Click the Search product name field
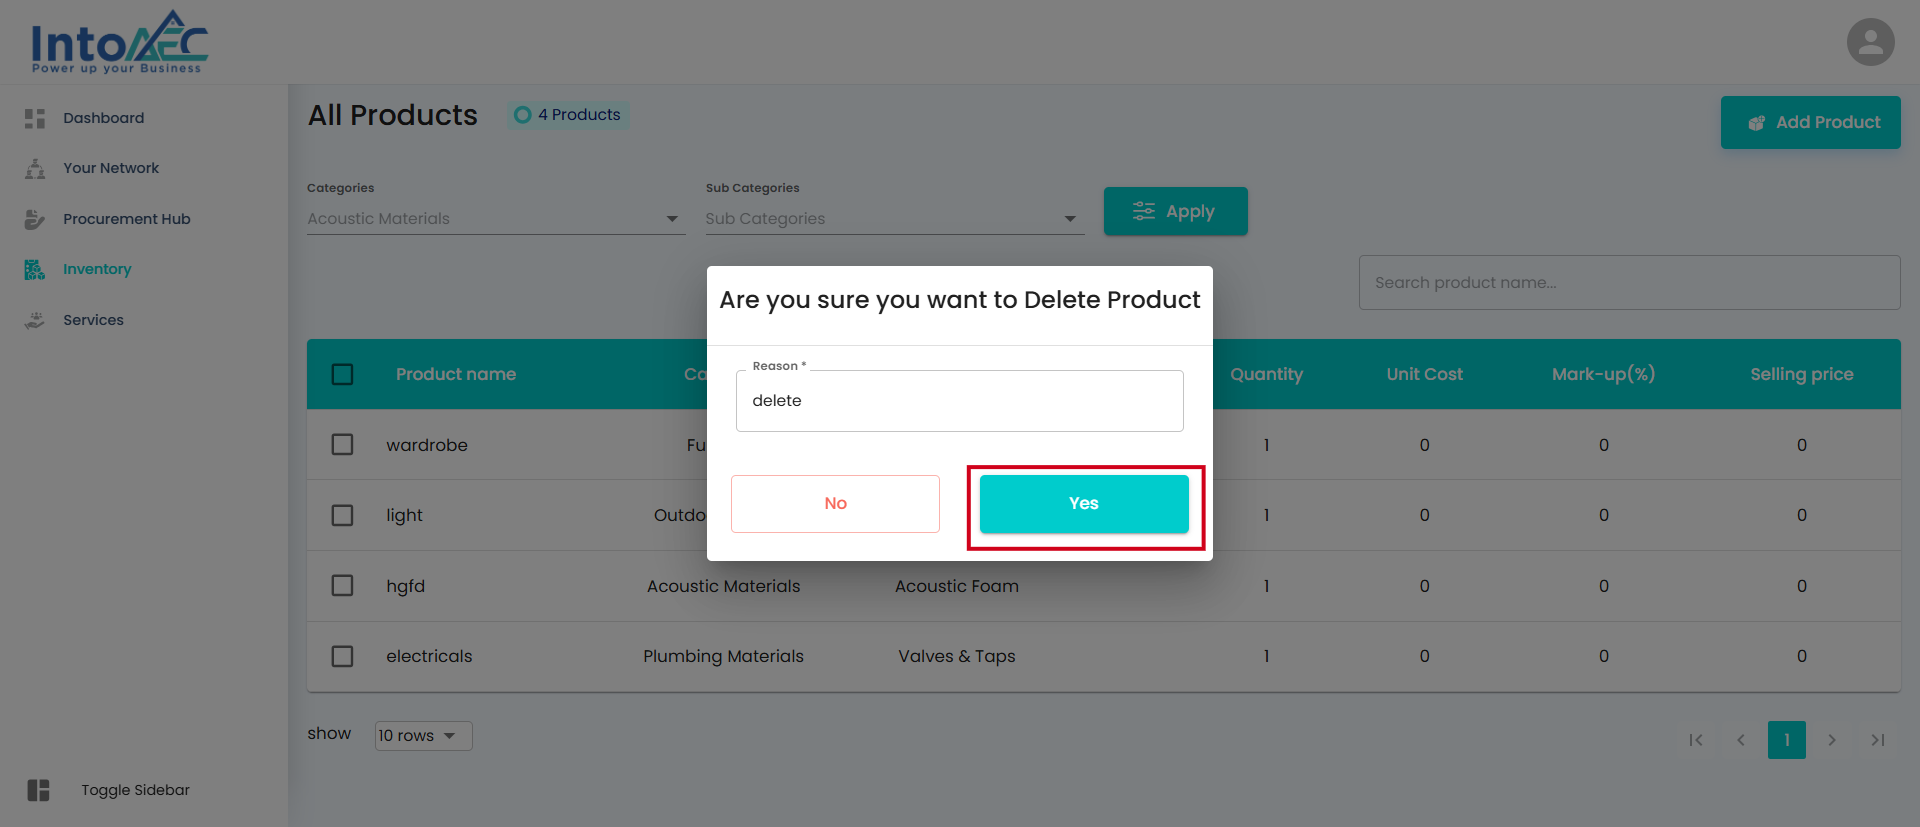 [x=1628, y=283]
